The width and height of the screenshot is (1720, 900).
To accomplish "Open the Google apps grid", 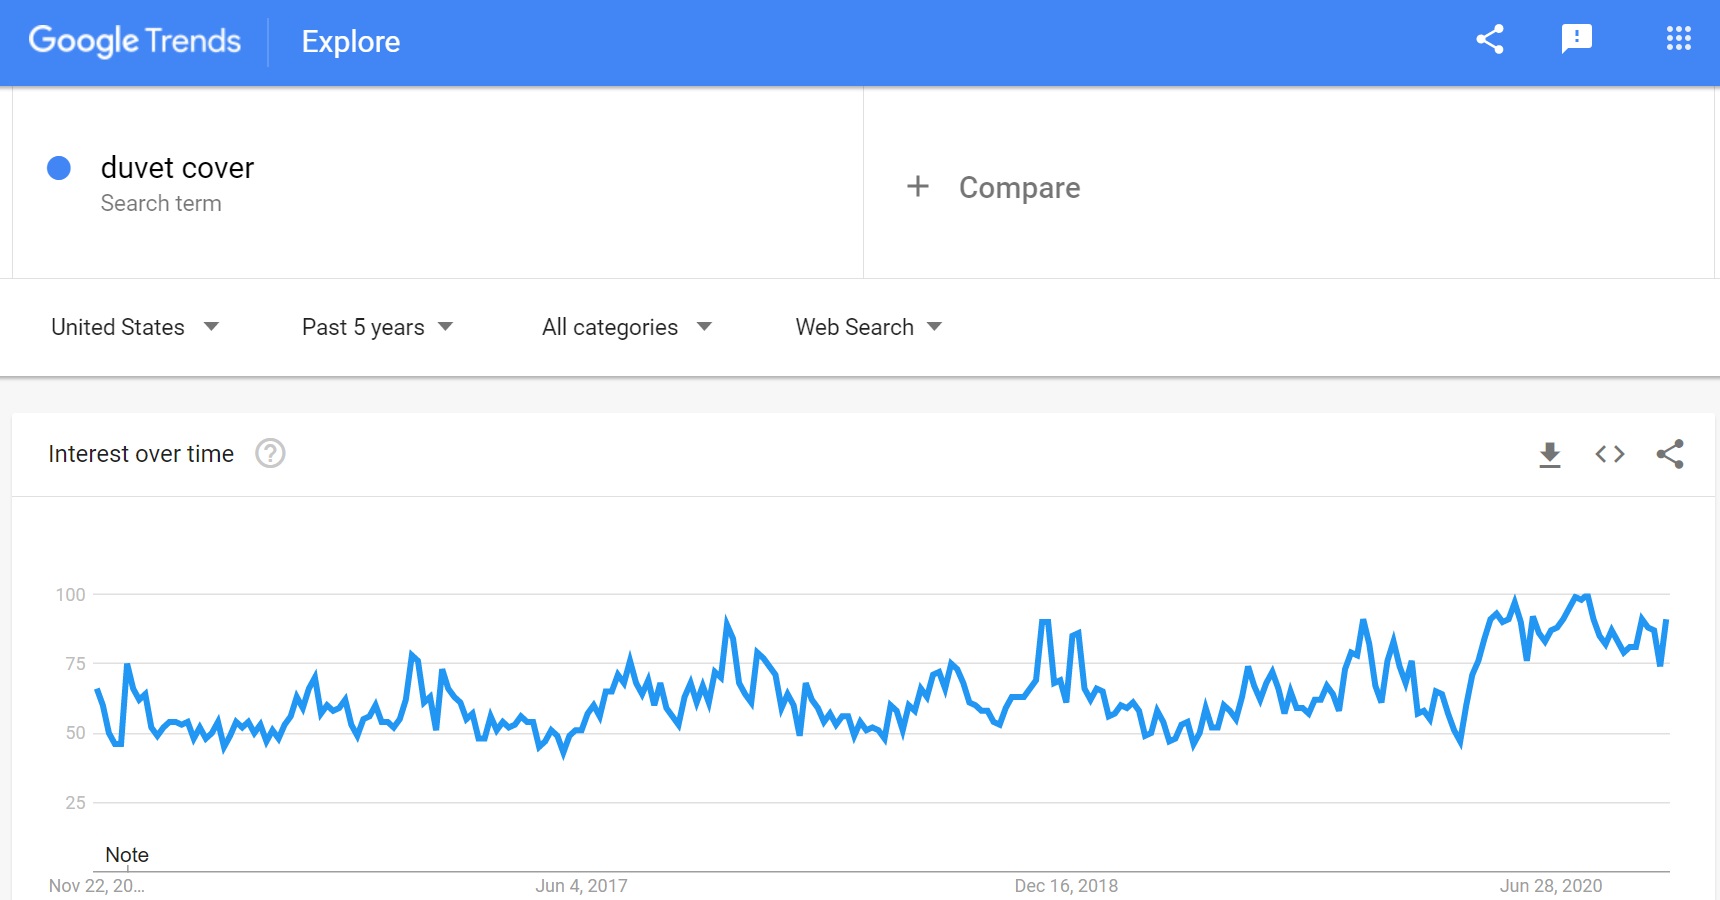I will (1679, 39).
